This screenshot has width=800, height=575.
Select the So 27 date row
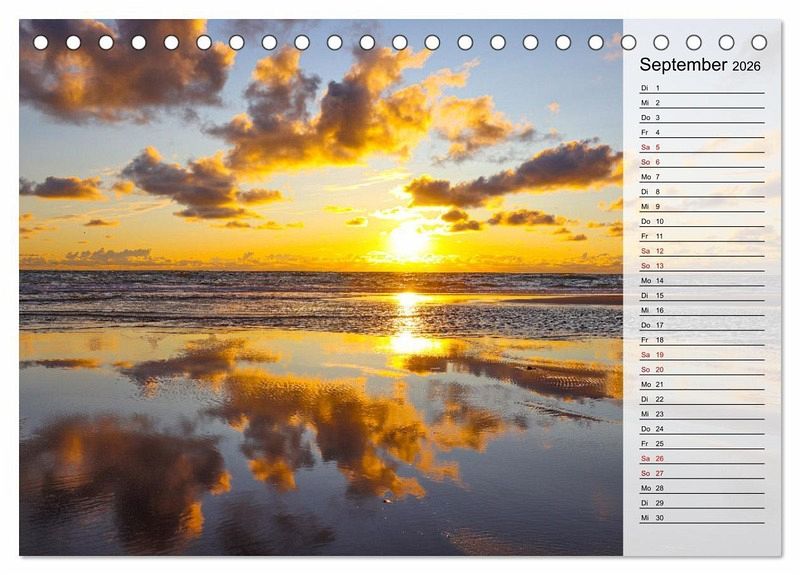pos(701,473)
